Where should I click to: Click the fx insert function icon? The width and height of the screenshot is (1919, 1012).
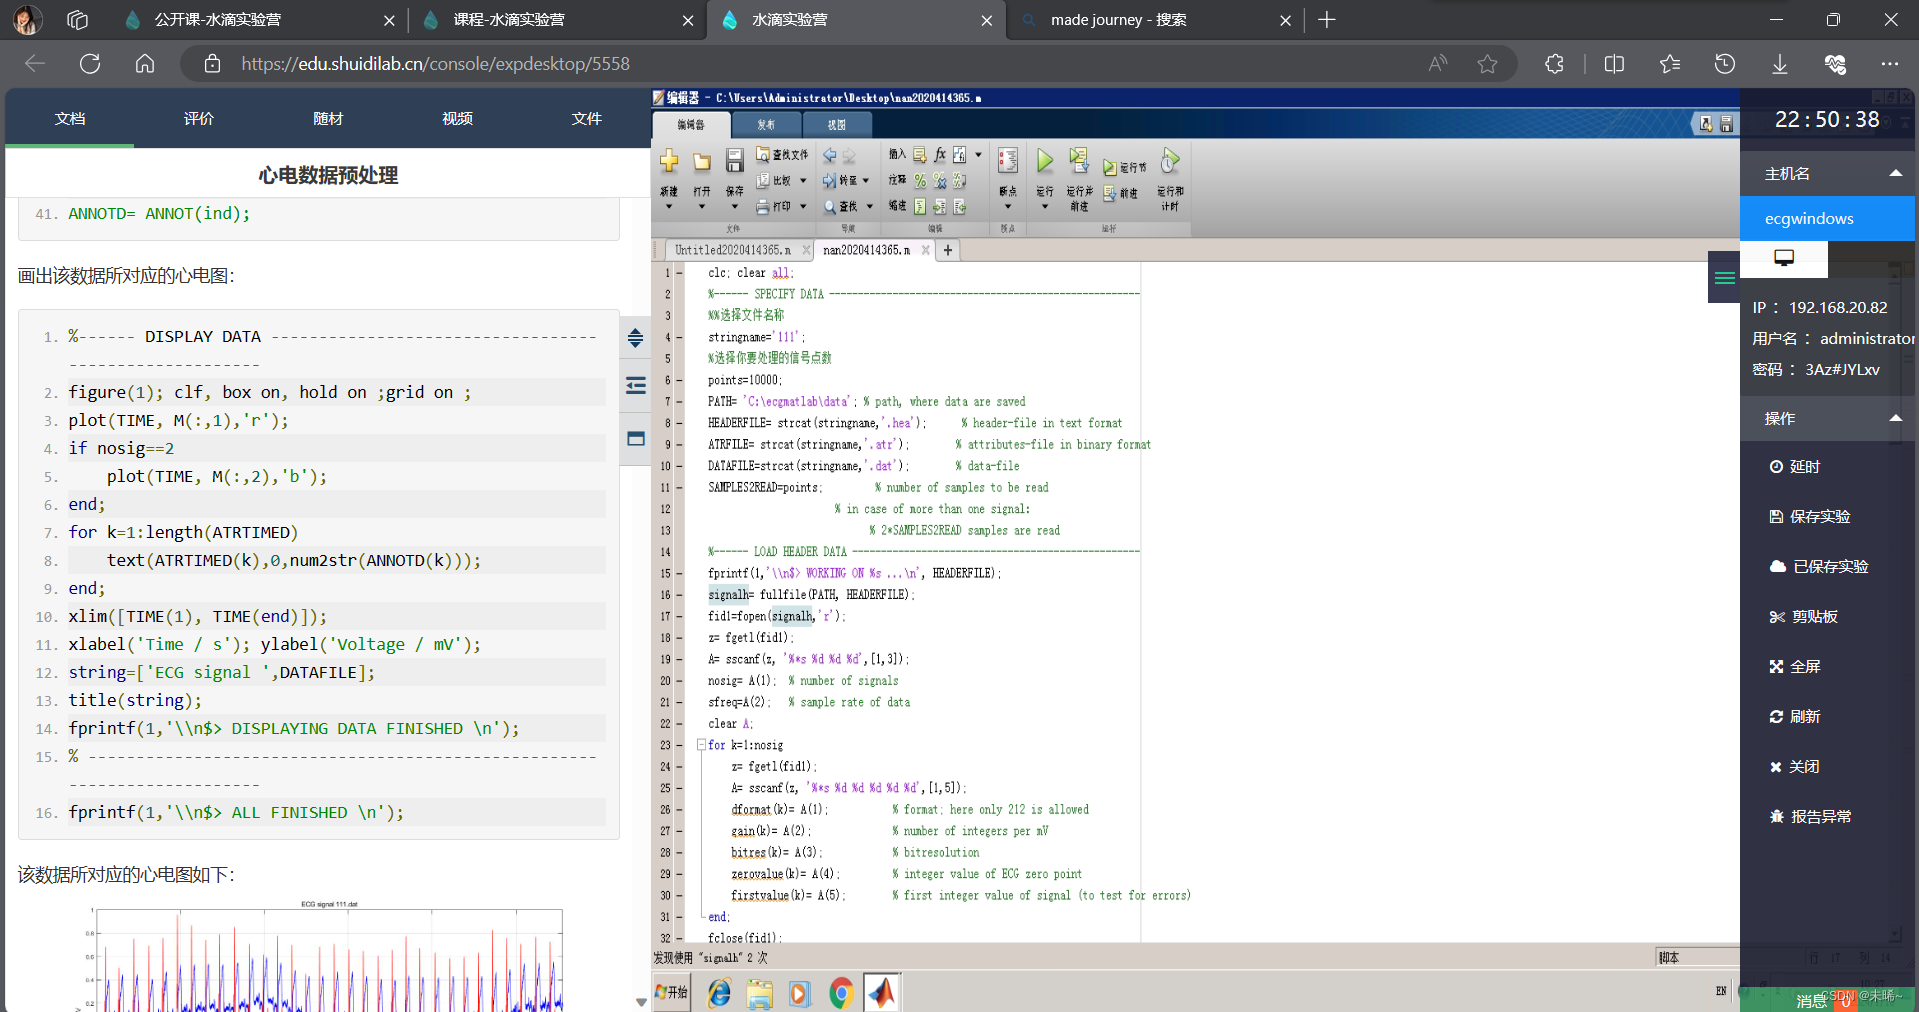[x=939, y=155]
